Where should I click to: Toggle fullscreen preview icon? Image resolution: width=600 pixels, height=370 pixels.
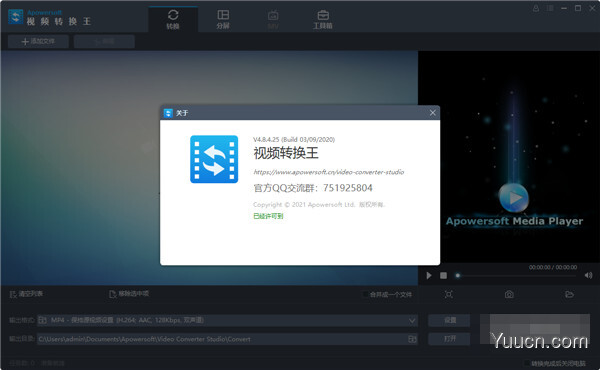point(449,294)
